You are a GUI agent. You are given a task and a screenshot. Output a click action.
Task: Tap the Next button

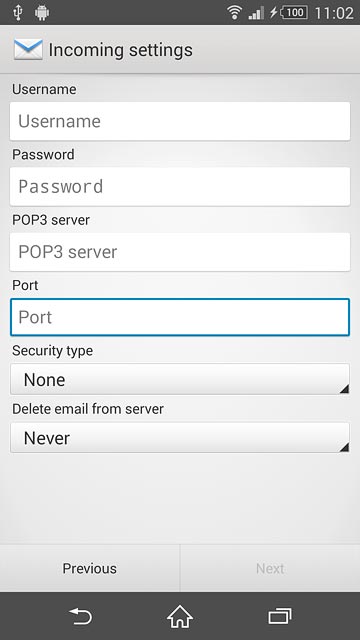tap(270, 568)
